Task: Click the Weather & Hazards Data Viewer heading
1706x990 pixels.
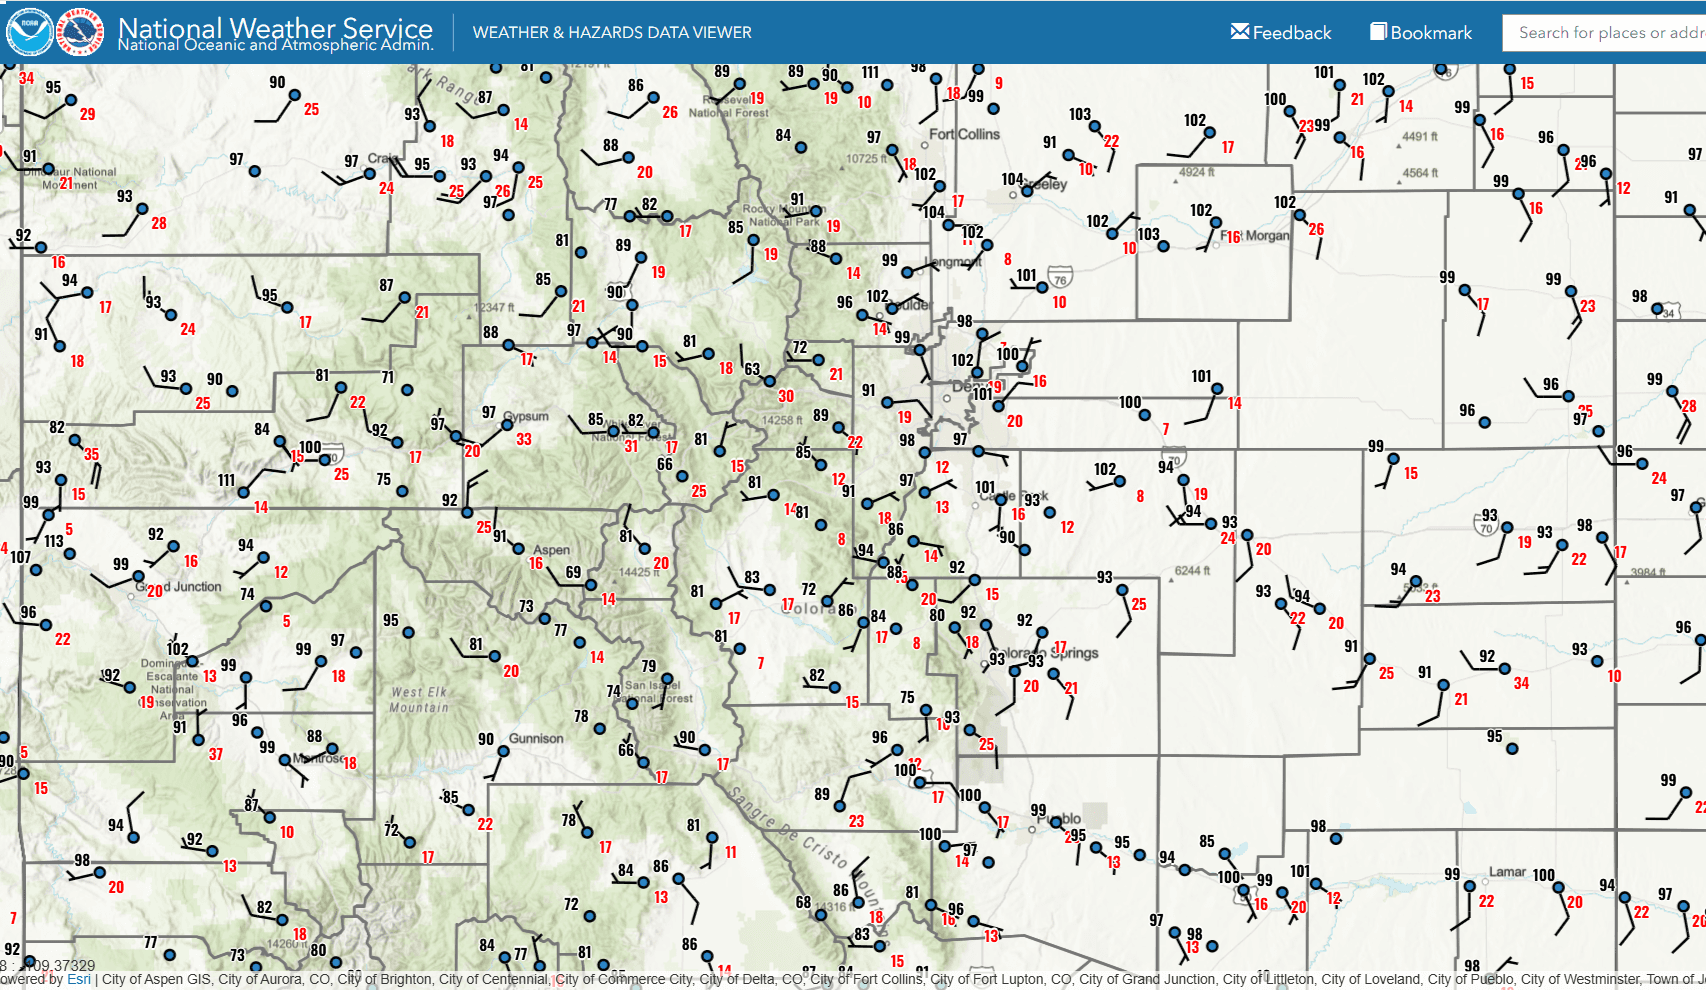Action: [x=612, y=32]
